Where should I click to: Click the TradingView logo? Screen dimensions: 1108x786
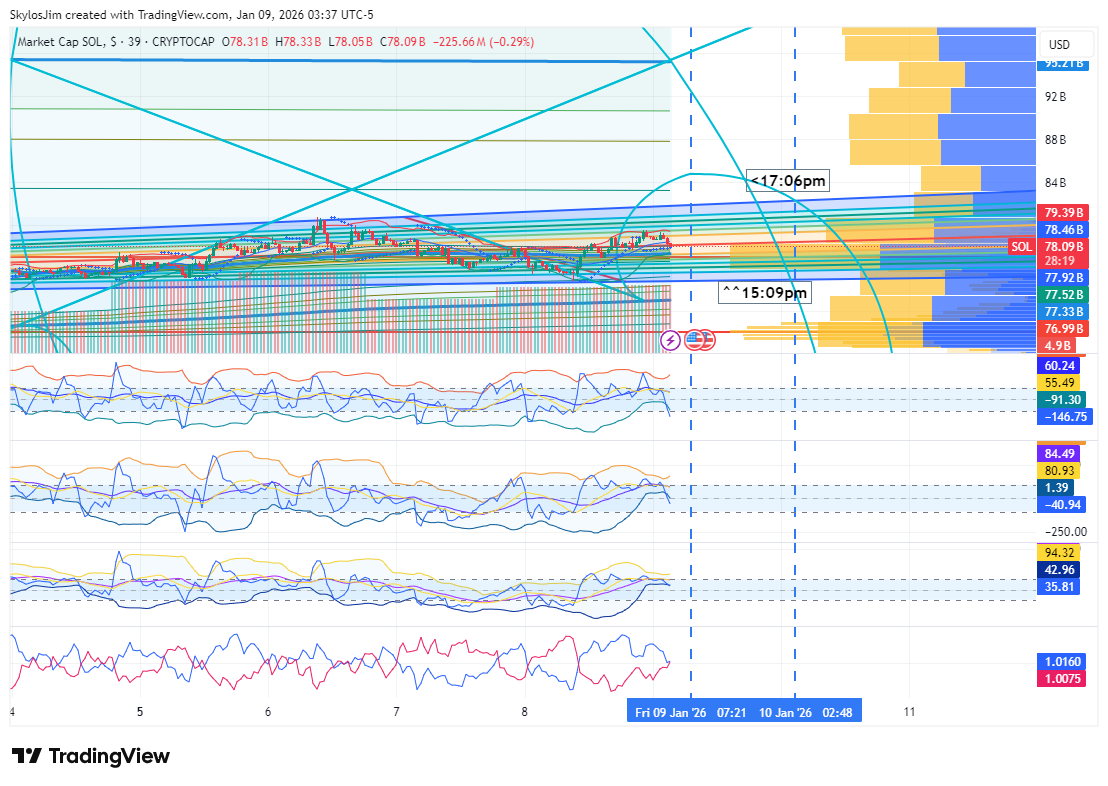(x=91, y=756)
